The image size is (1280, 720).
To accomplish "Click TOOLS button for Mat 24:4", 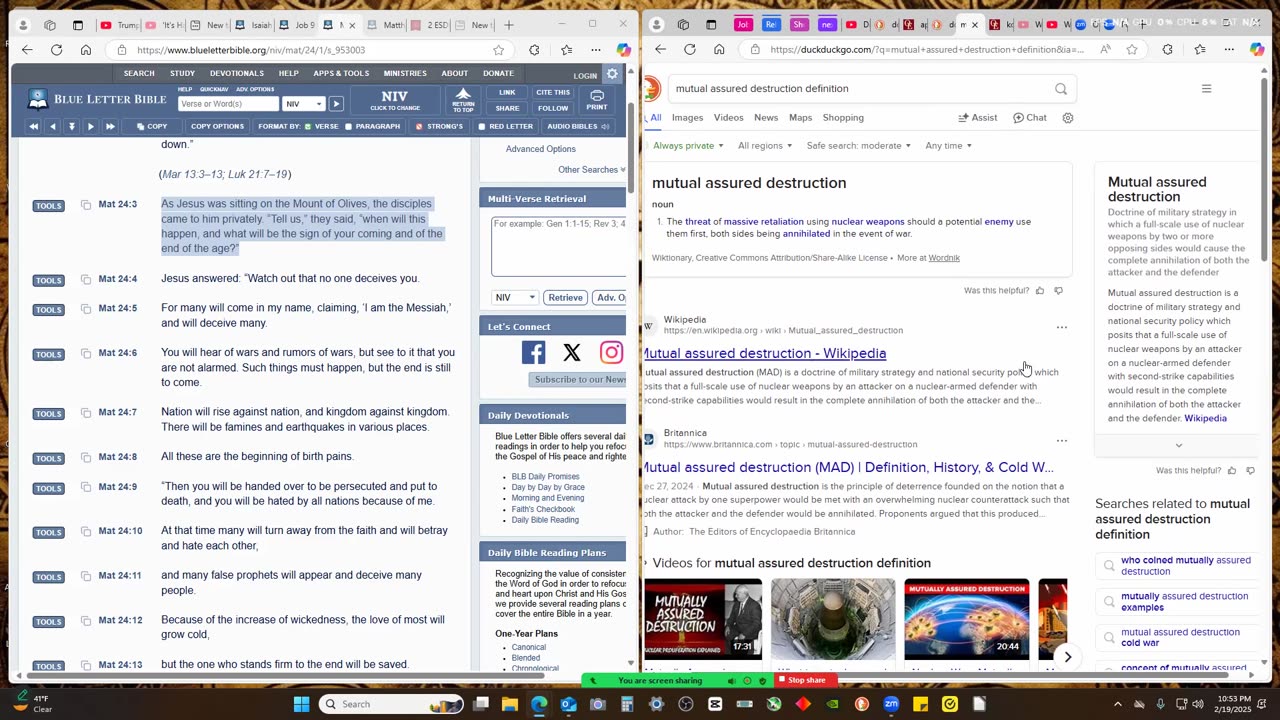I will point(48,280).
